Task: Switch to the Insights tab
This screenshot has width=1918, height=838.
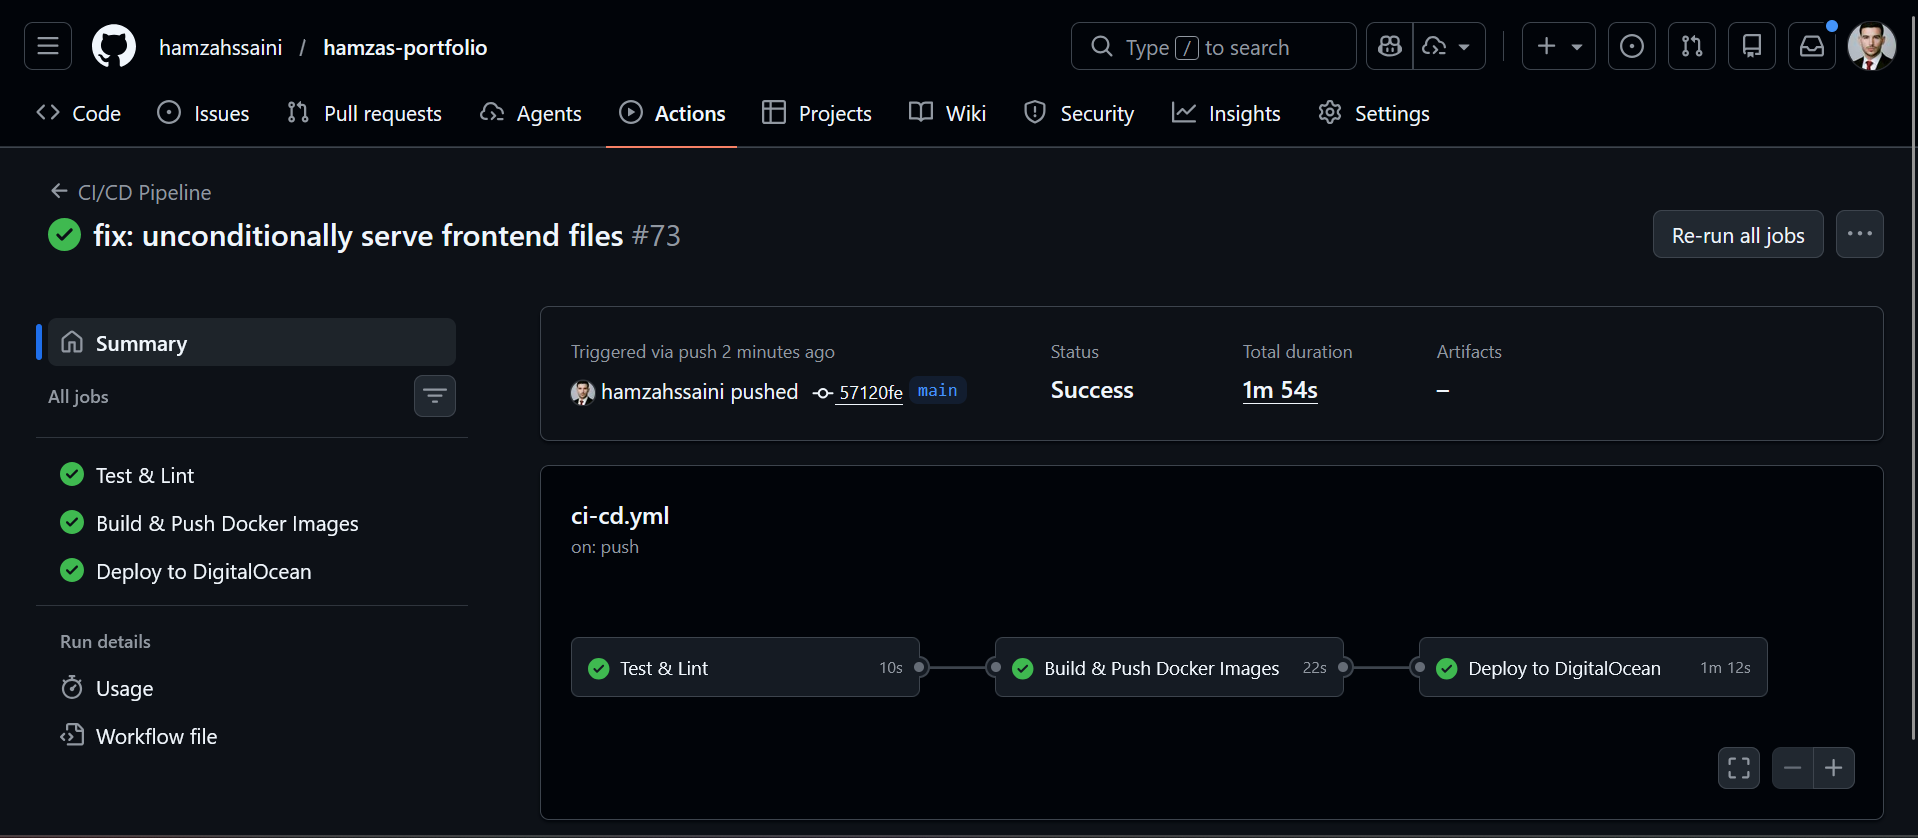Action: click(x=1226, y=113)
